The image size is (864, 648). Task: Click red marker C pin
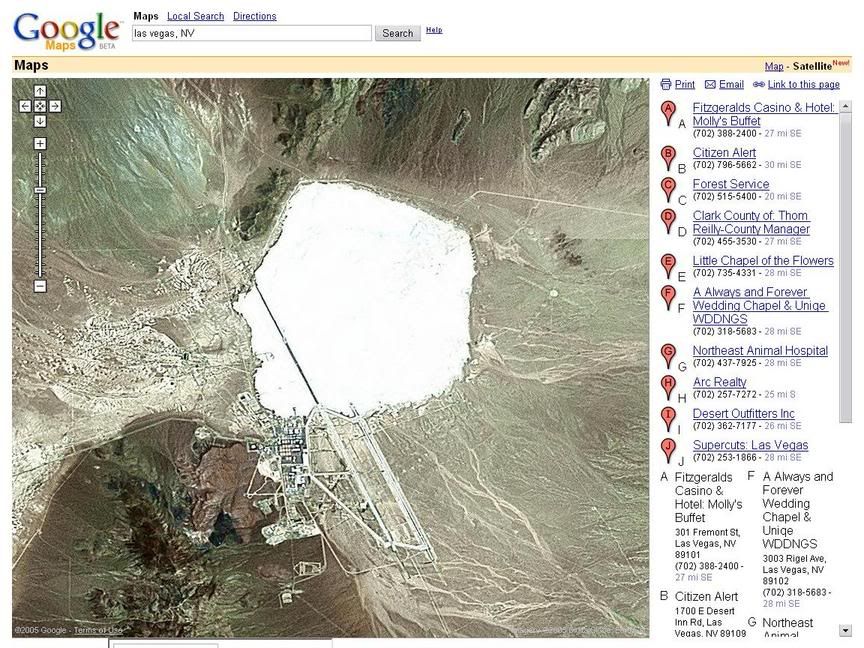tap(668, 190)
